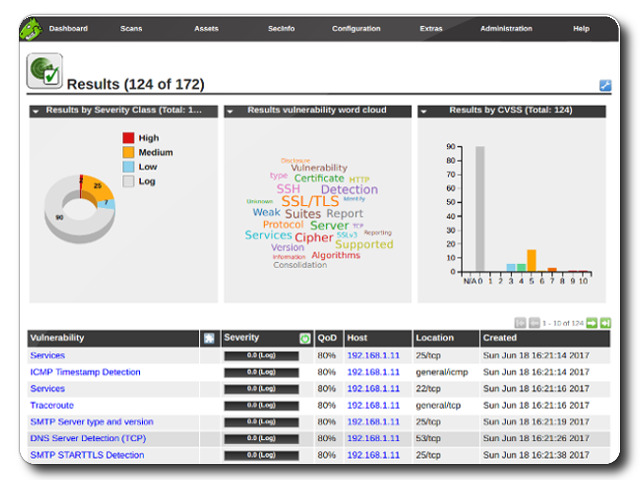
Task: Sort the table by the Created column
Action: pos(500,339)
